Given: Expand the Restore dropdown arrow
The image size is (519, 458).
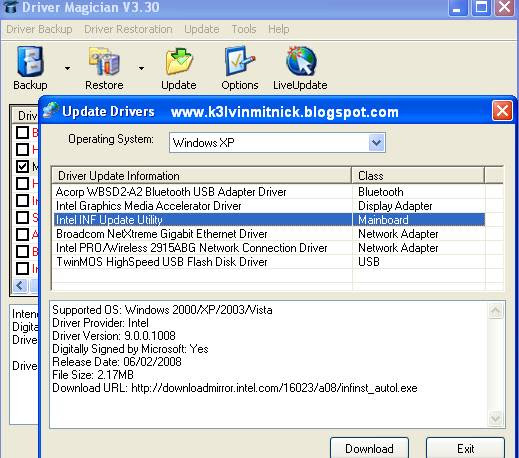Looking at the screenshot, I should [141, 68].
